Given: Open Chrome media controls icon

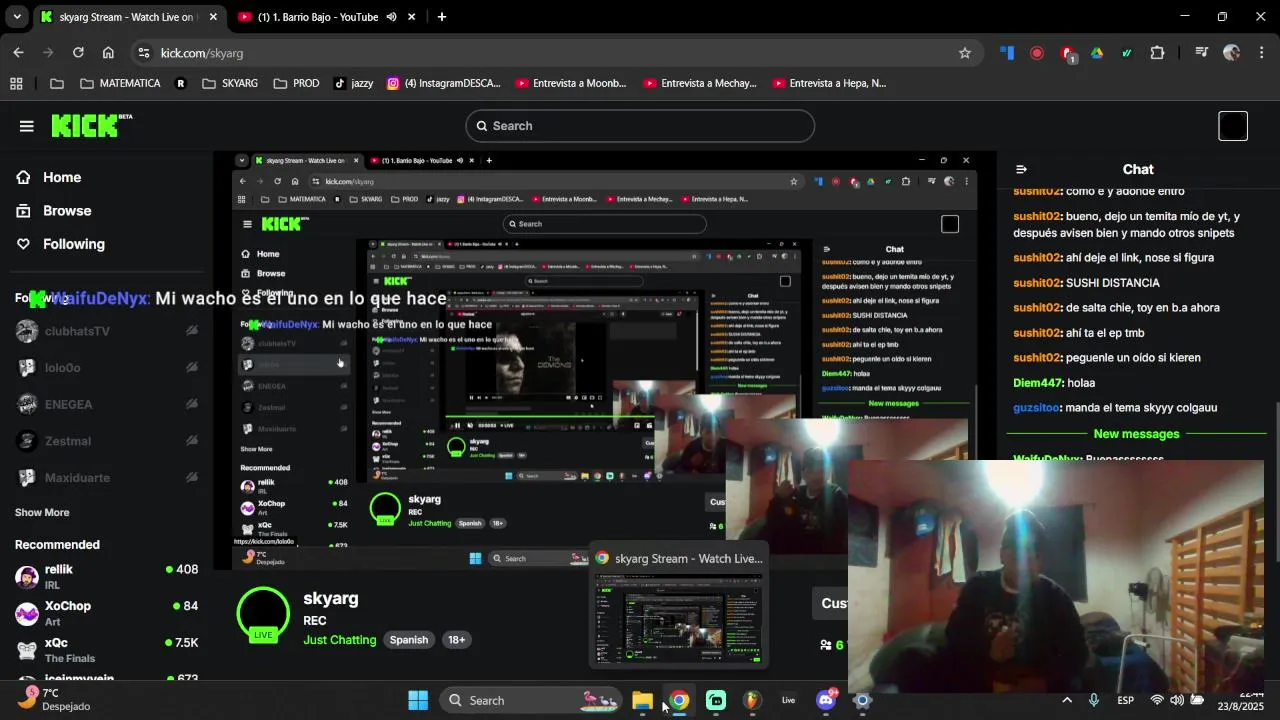Looking at the screenshot, I should click(1201, 53).
